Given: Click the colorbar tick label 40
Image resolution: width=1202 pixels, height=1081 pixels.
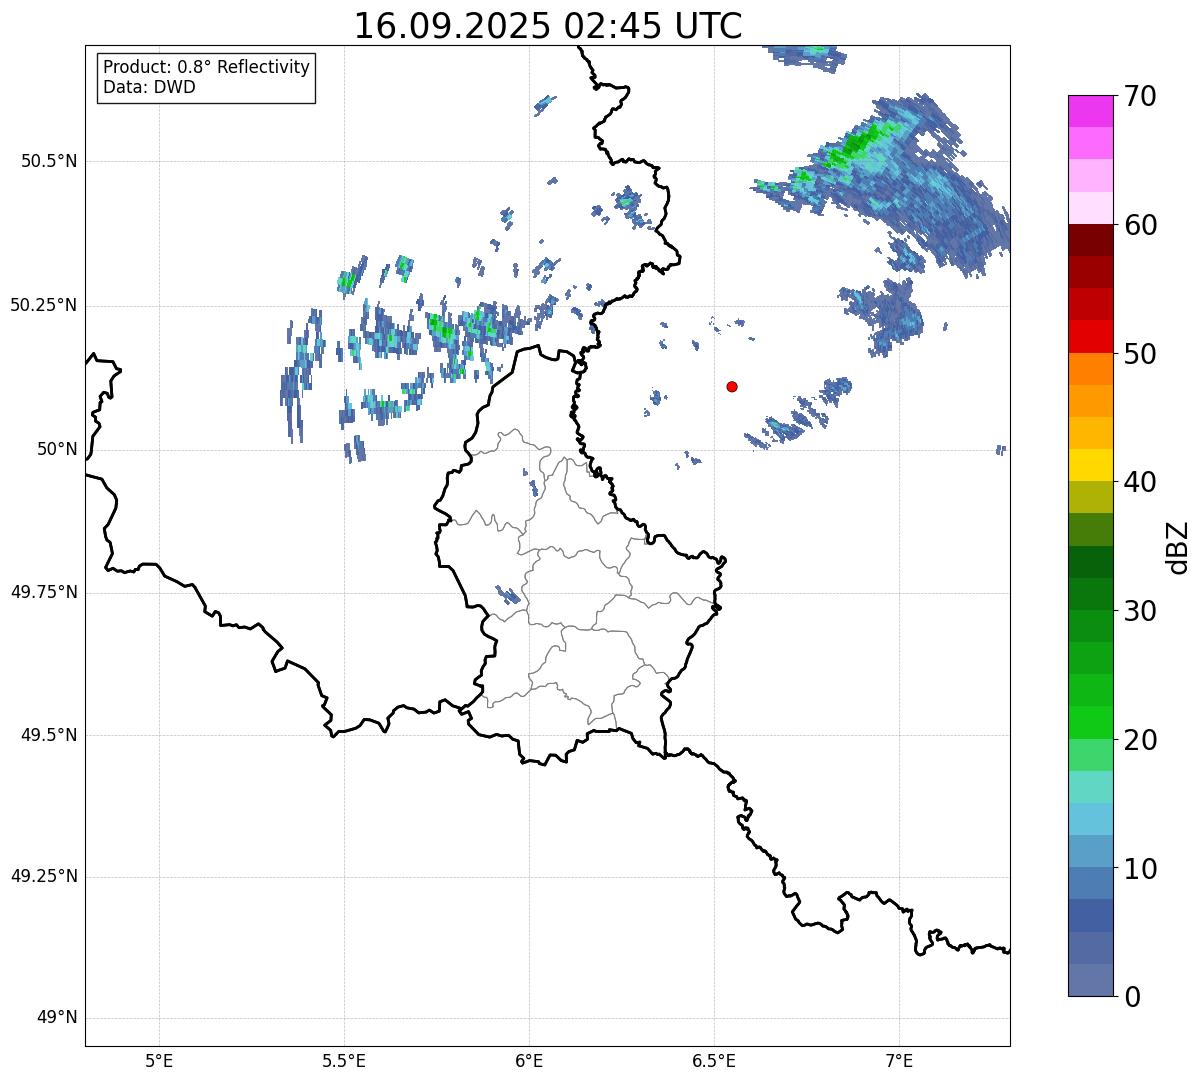Looking at the screenshot, I should click(x=1140, y=483).
